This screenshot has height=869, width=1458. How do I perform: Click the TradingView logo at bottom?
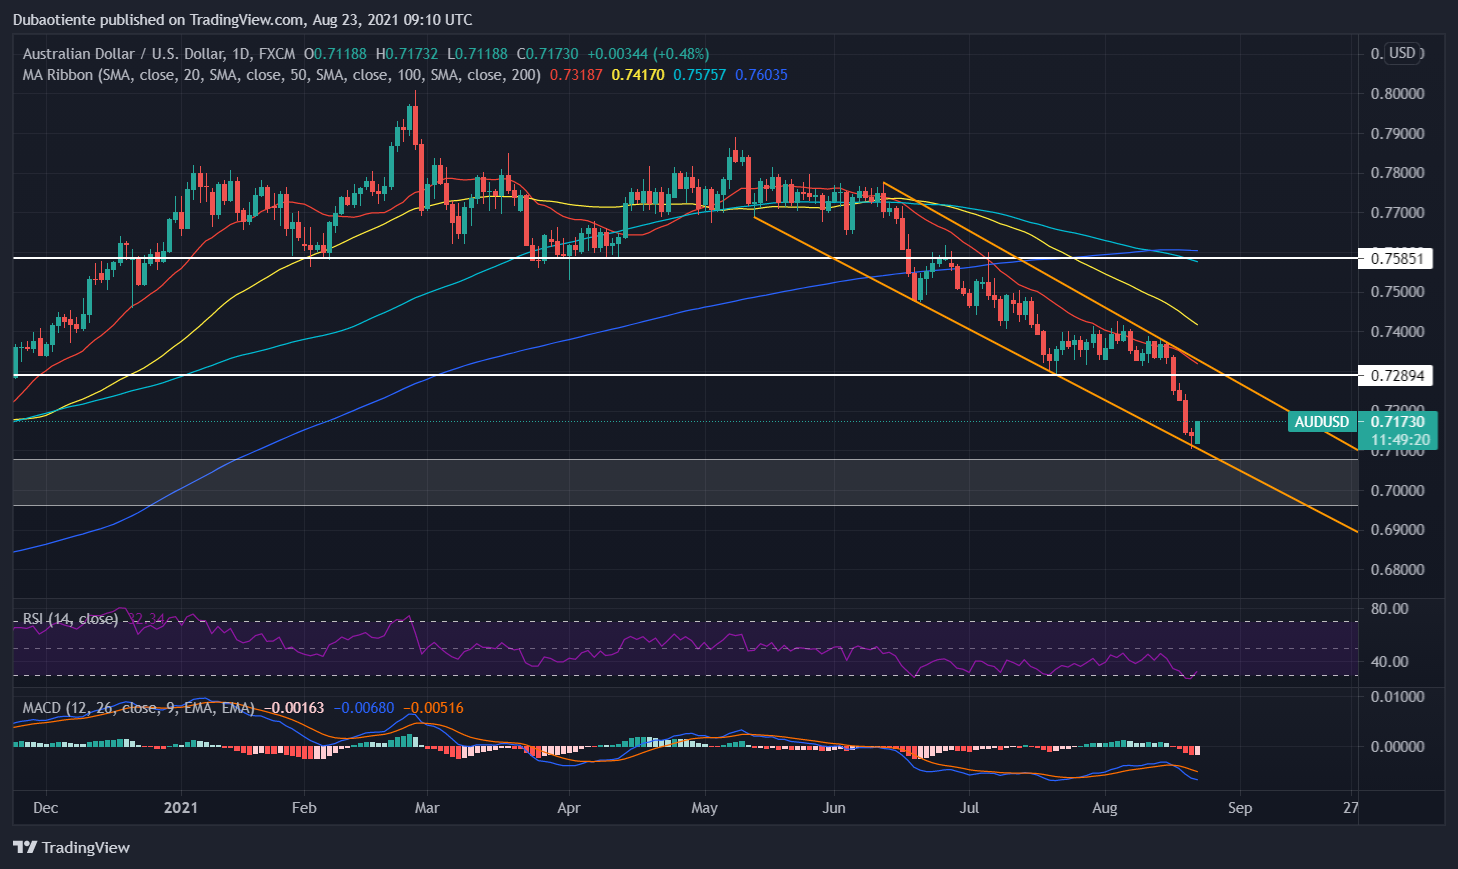[71, 847]
